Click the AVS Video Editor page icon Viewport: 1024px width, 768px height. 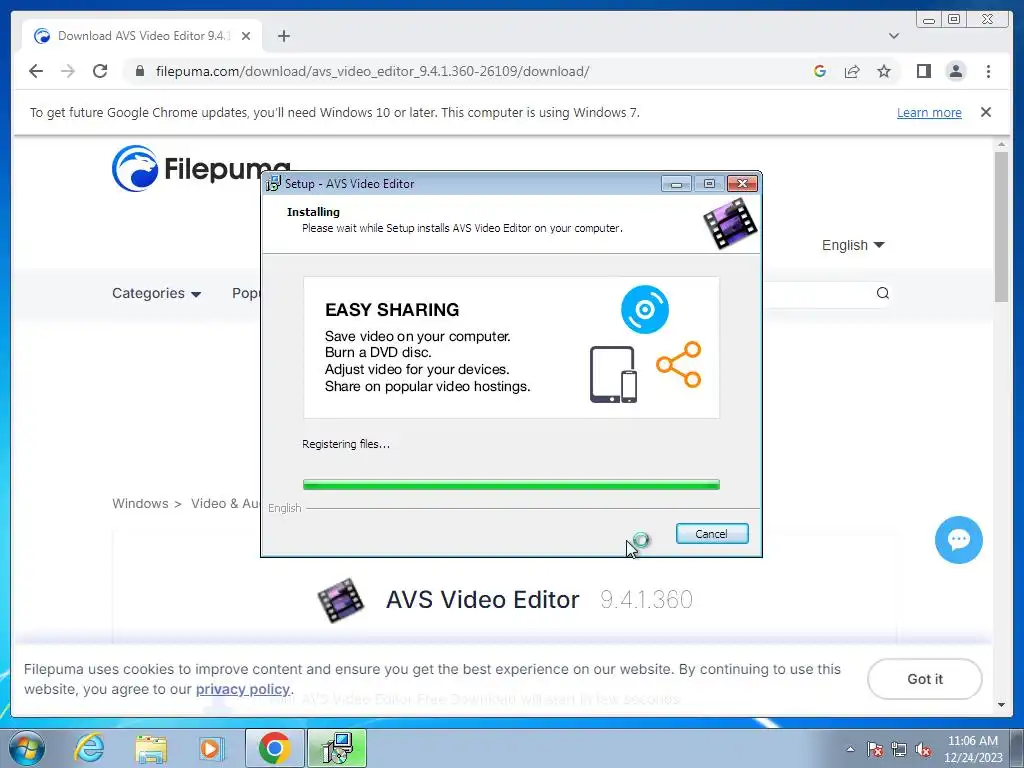(x=340, y=600)
